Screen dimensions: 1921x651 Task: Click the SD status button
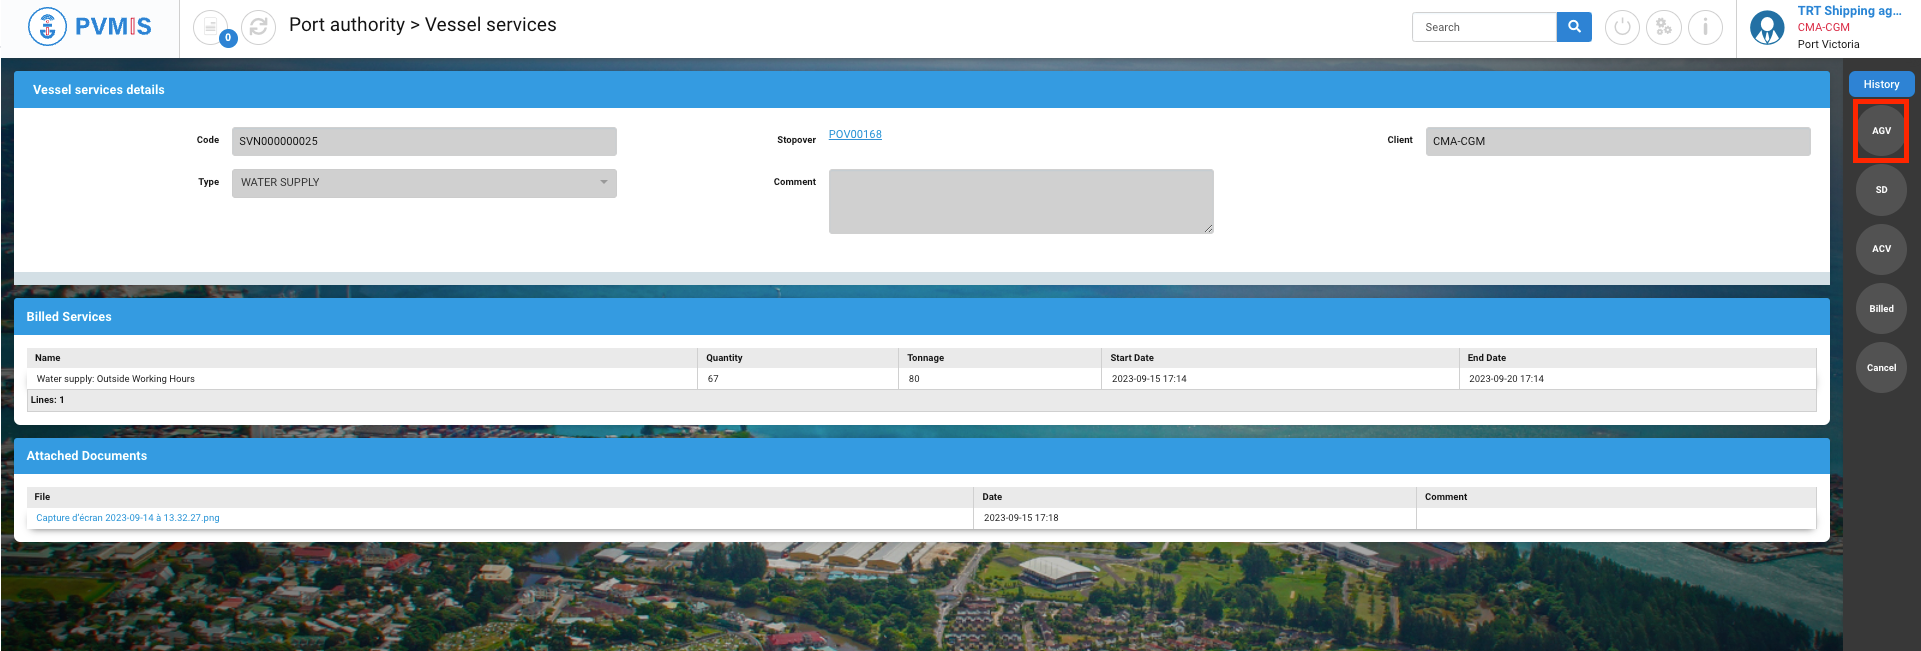(x=1881, y=190)
